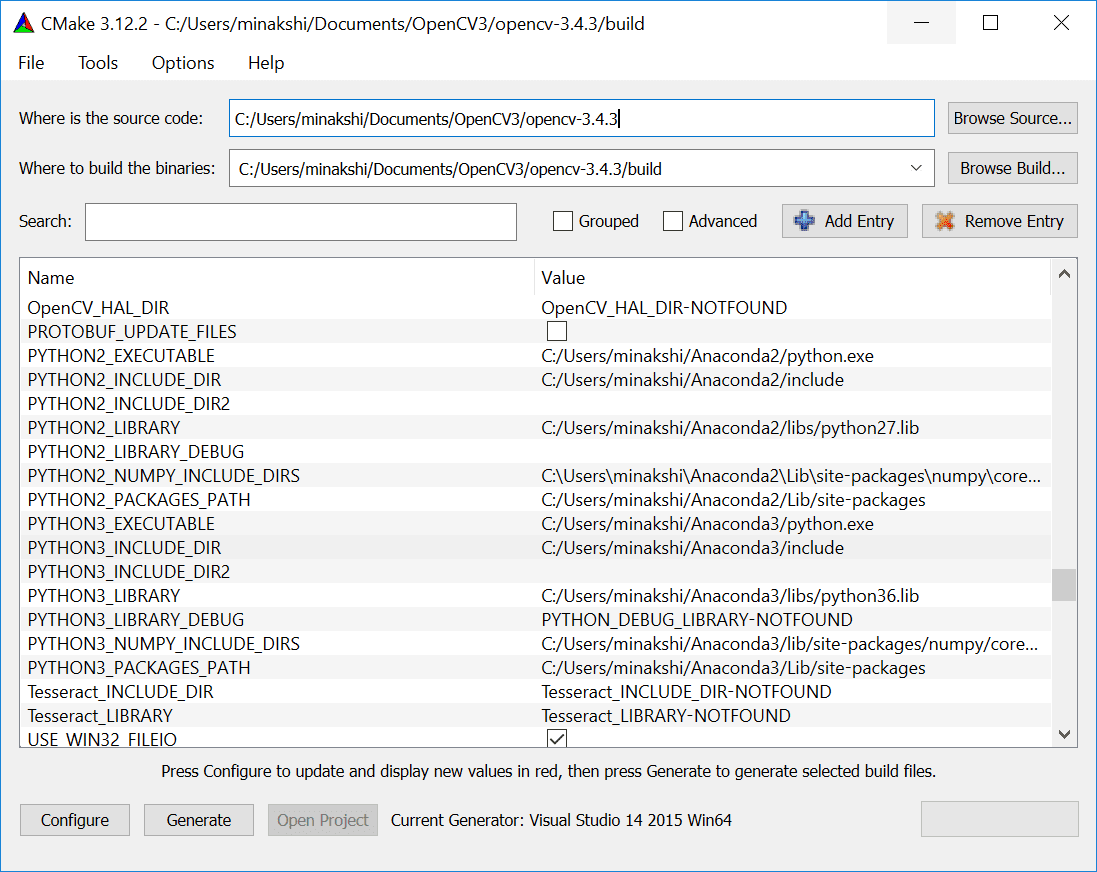1097x872 pixels.
Task: Click the Browse Source button
Action: [x=1012, y=118]
